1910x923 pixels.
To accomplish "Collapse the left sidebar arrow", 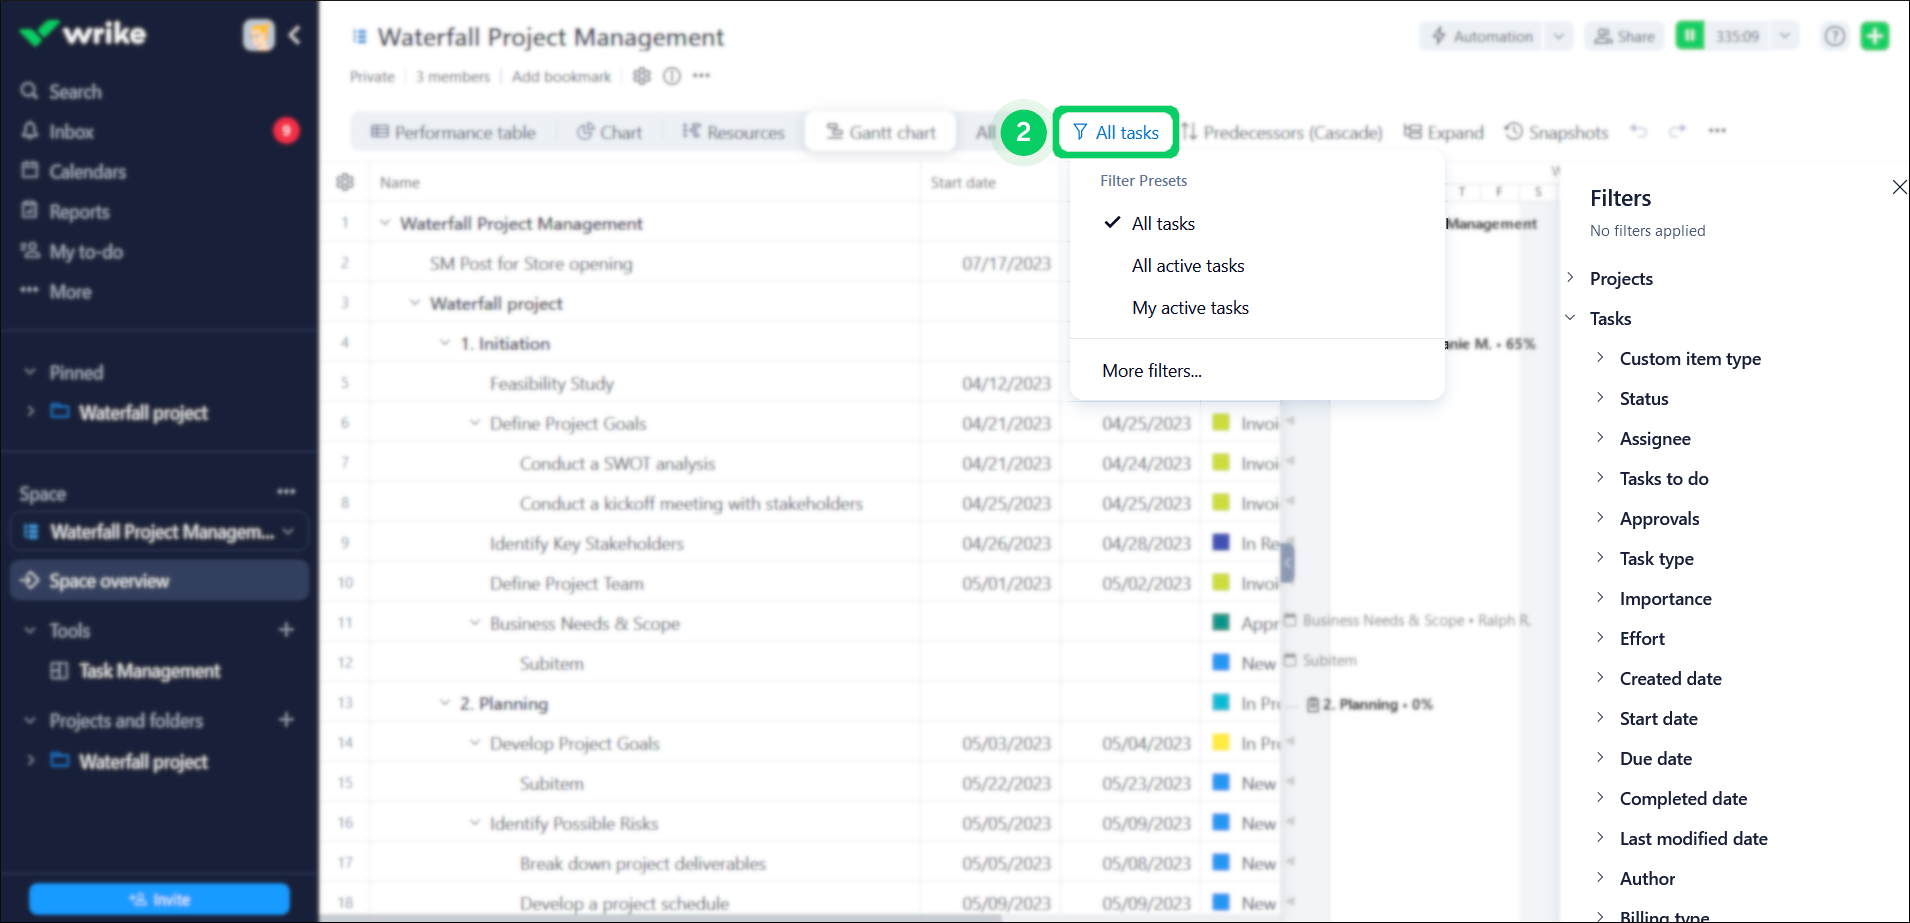I will coord(295,35).
